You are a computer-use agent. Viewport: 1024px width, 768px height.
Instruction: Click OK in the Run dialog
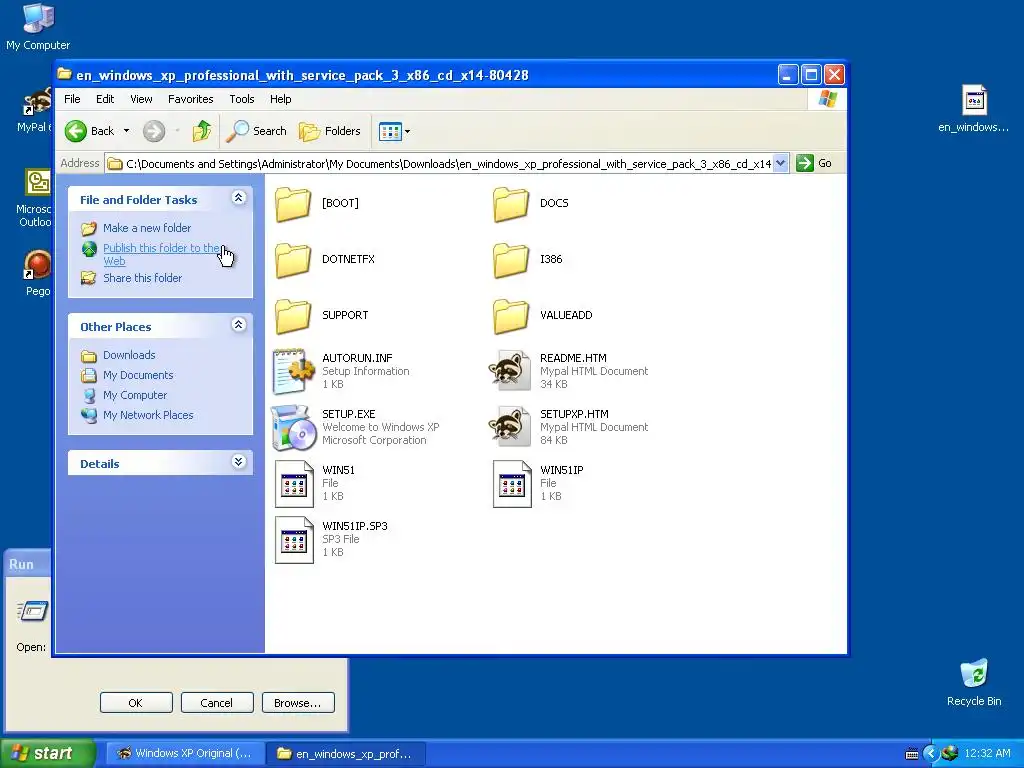pos(136,703)
